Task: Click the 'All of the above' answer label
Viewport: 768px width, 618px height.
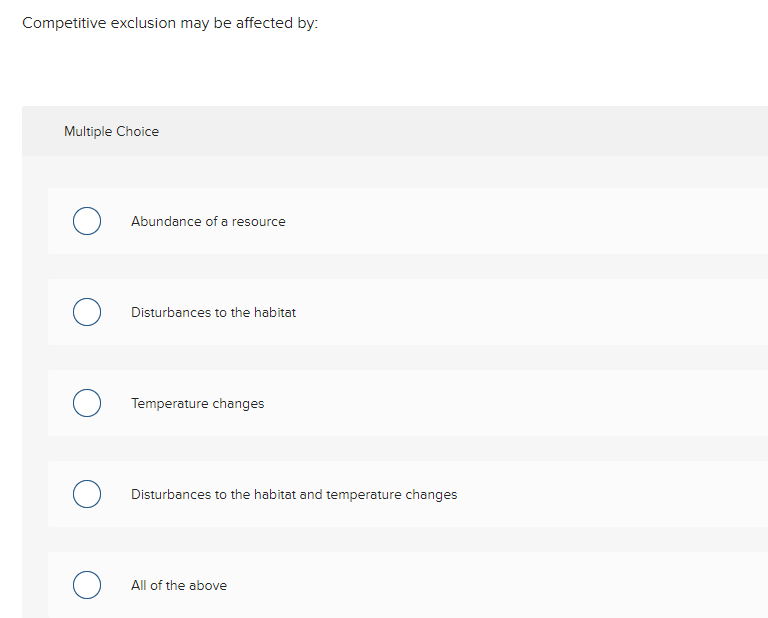Action: (178, 586)
